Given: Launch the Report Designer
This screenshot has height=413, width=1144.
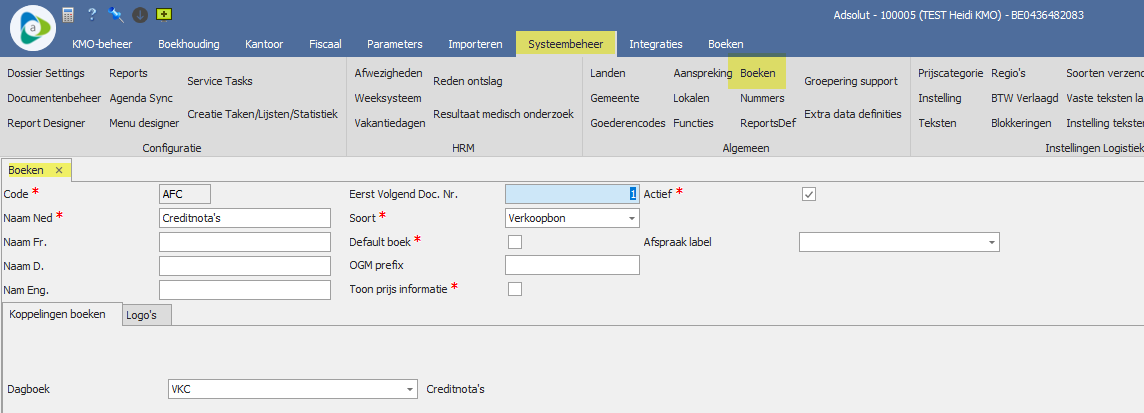Looking at the screenshot, I should click(x=46, y=123).
